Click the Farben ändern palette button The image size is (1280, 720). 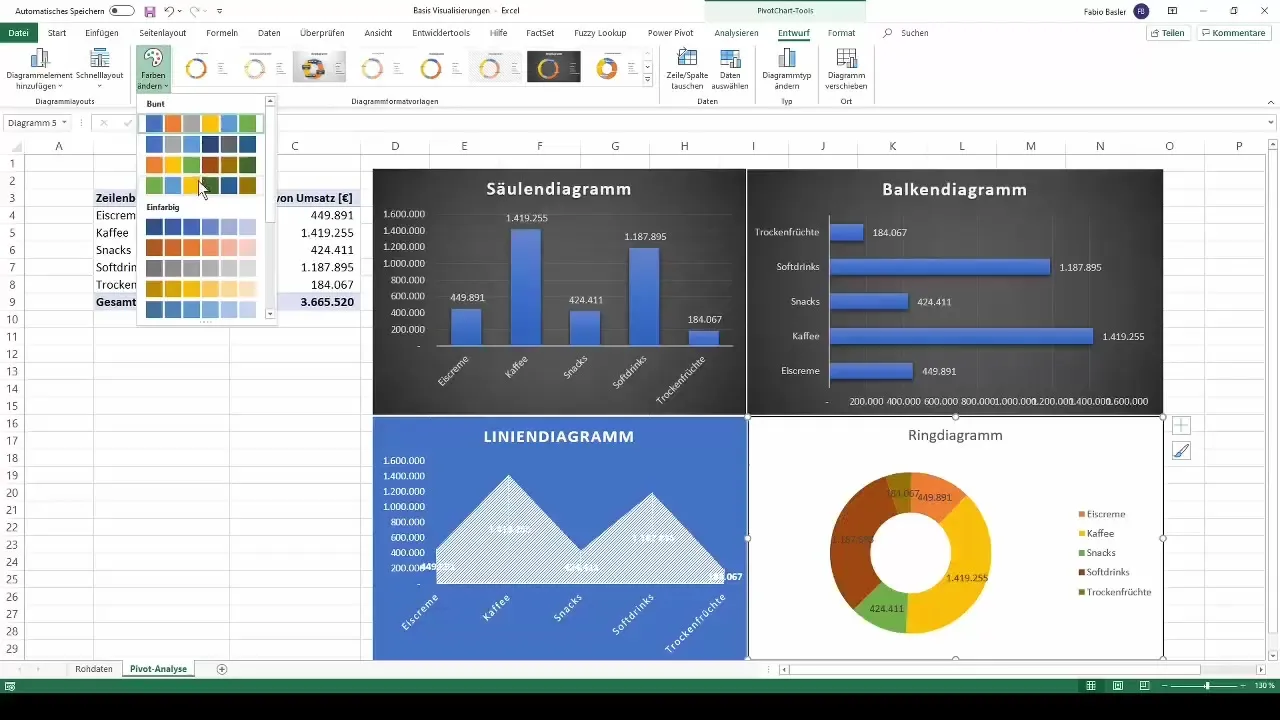[x=153, y=69]
